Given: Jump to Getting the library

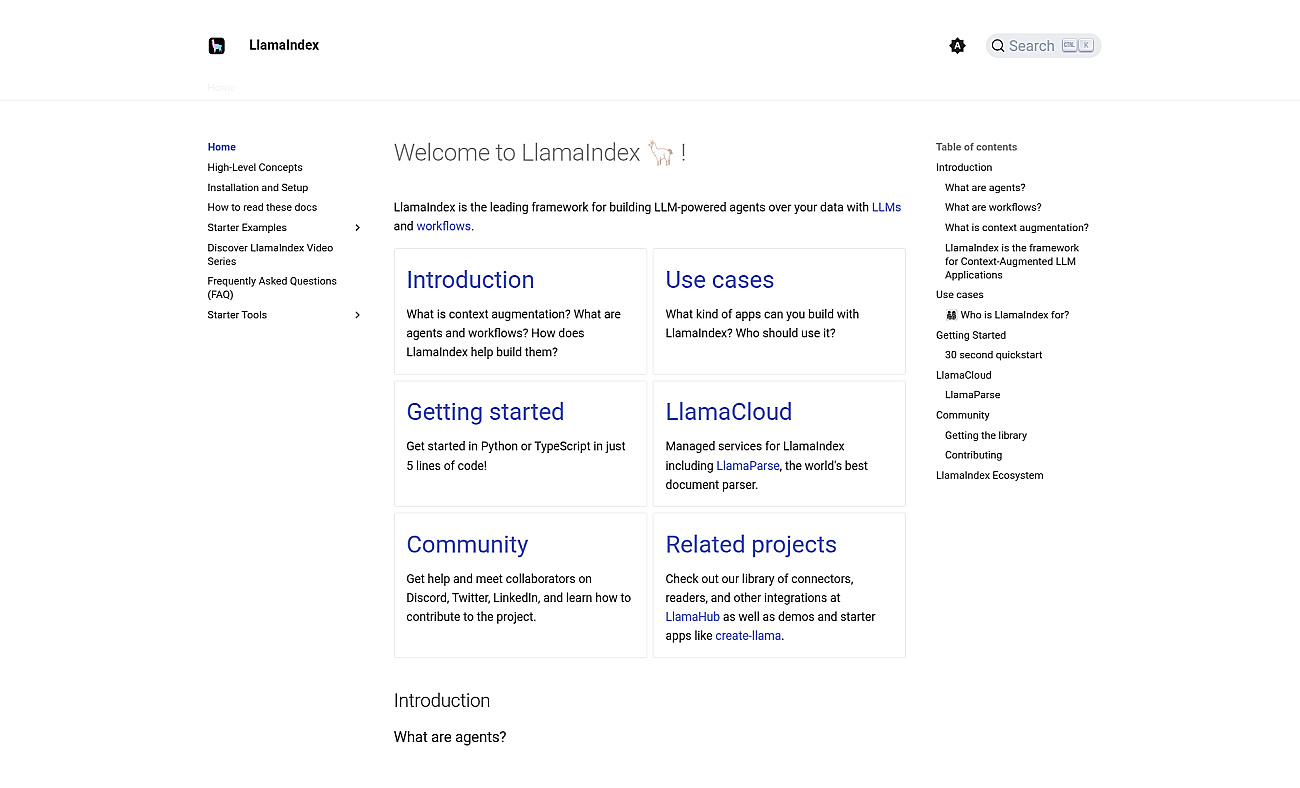Looking at the screenshot, I should (986, 435).
